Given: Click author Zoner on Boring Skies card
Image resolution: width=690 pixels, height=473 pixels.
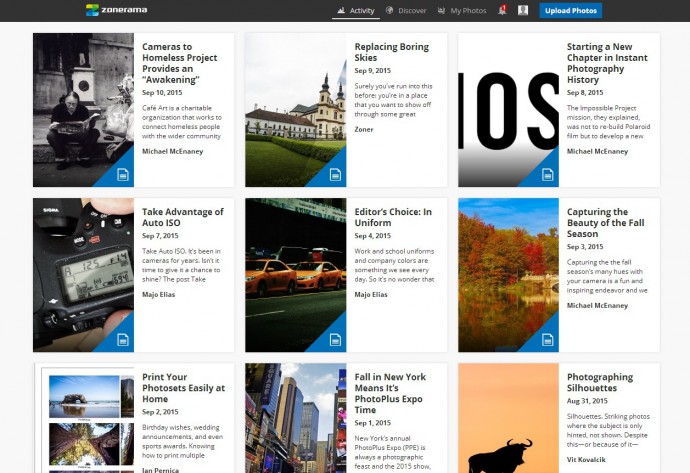Looking at the screenshot, I should (x=363, y=129).
